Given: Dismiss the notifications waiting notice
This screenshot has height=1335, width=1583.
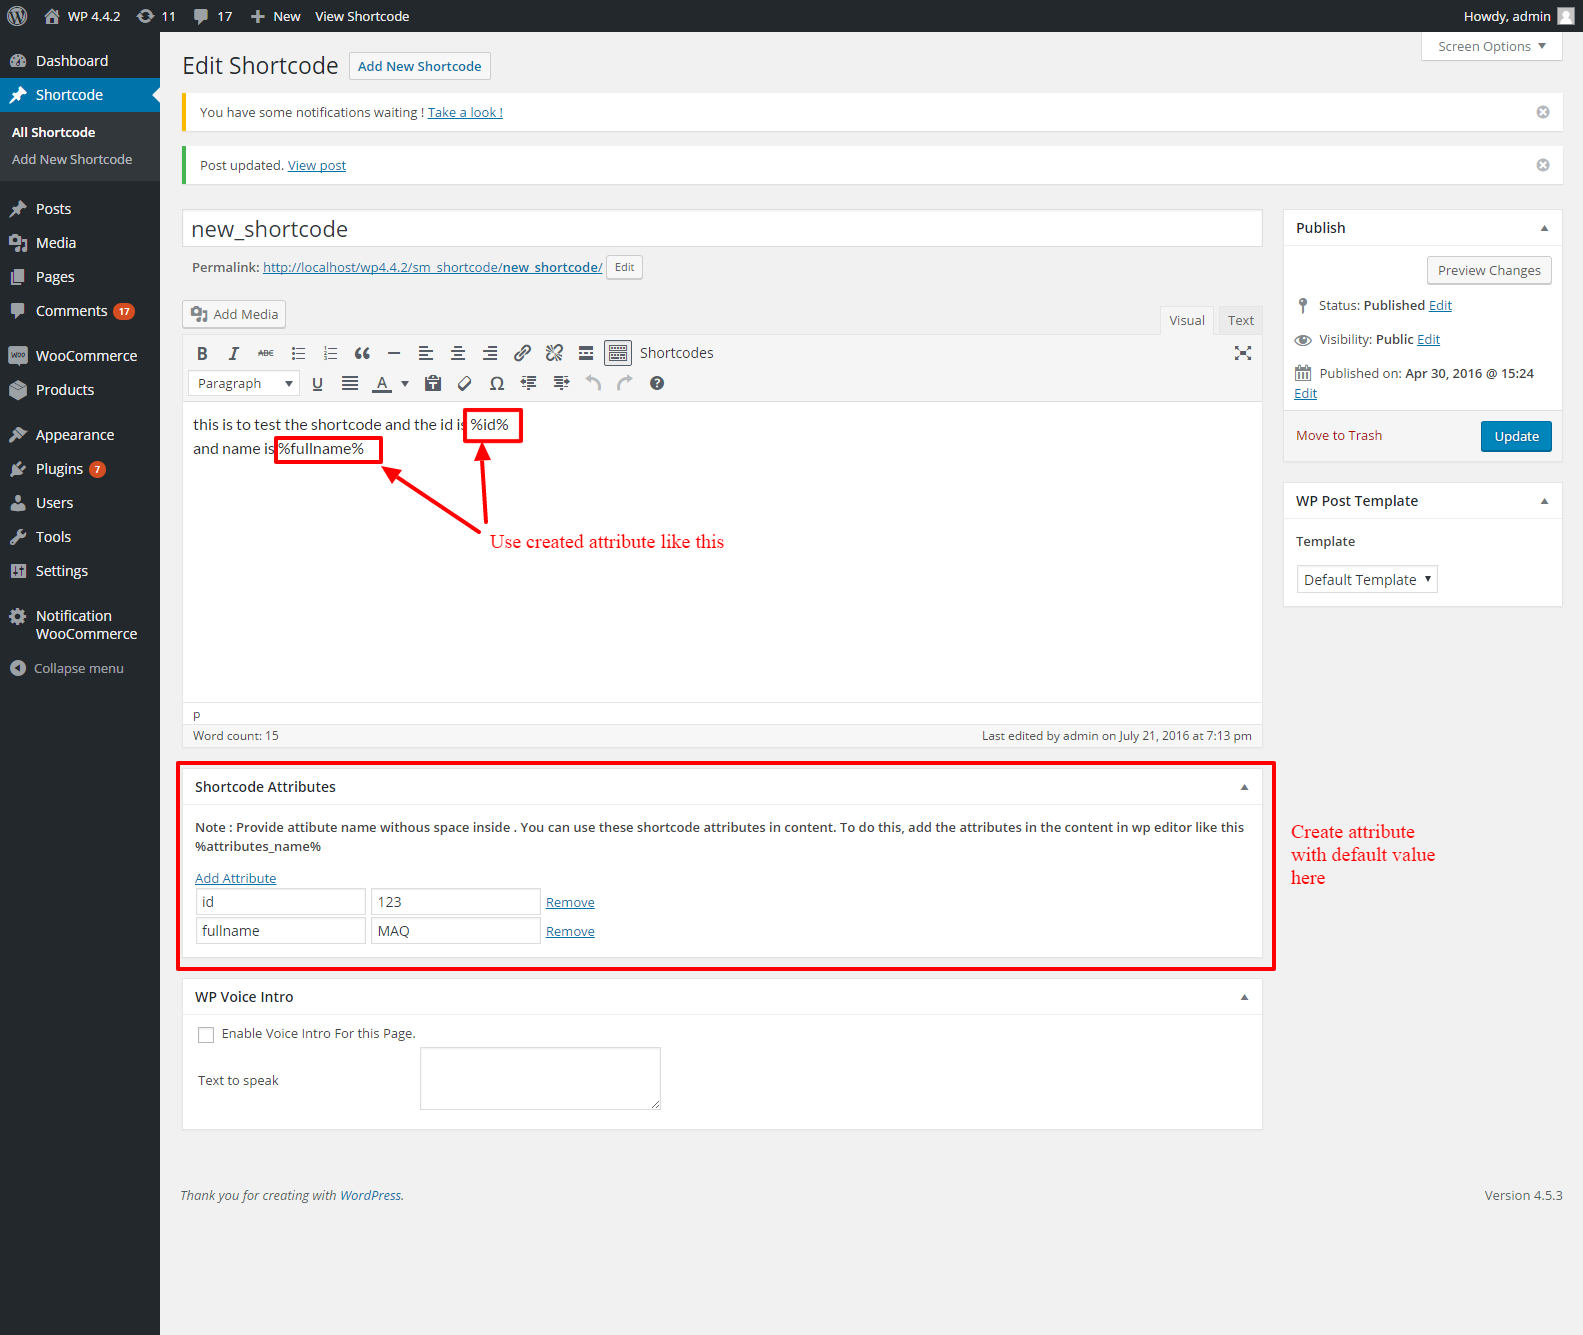Looking at the screenshot, I should [1543, 112].
